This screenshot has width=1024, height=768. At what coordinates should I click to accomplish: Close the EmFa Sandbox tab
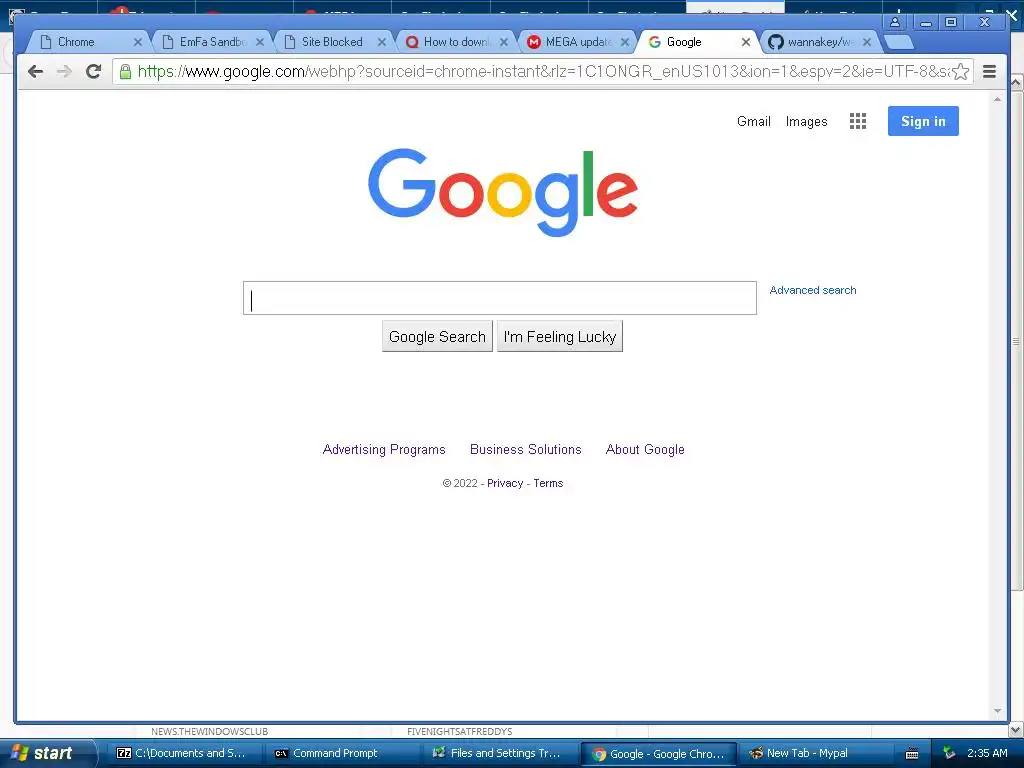(260, 42)
